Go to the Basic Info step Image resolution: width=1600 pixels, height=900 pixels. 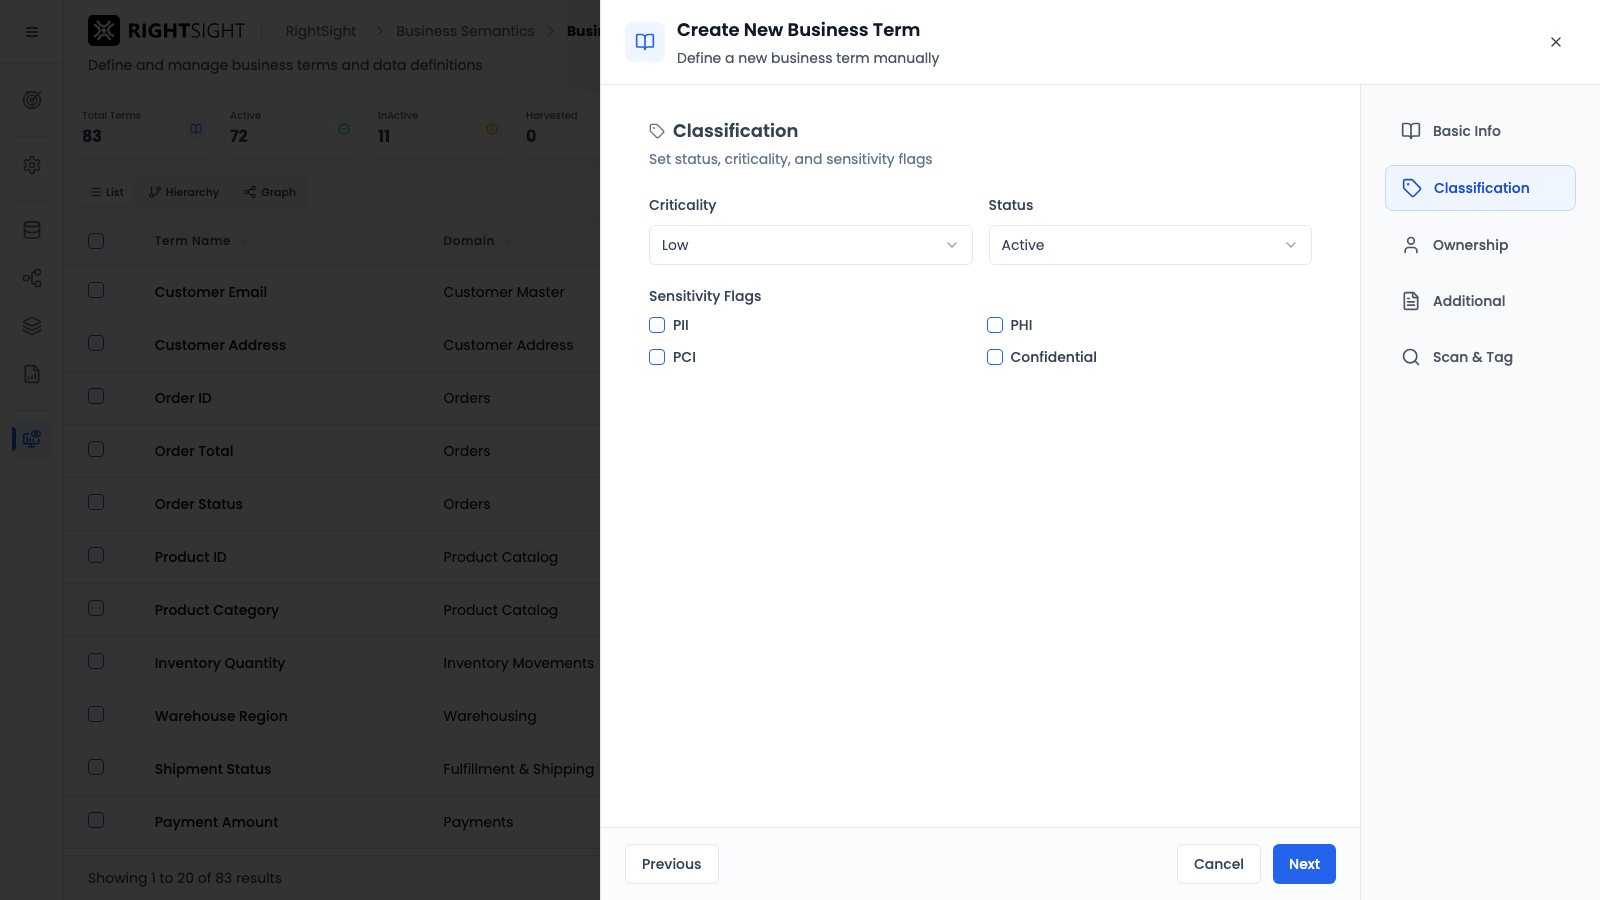pos(1480,131)
